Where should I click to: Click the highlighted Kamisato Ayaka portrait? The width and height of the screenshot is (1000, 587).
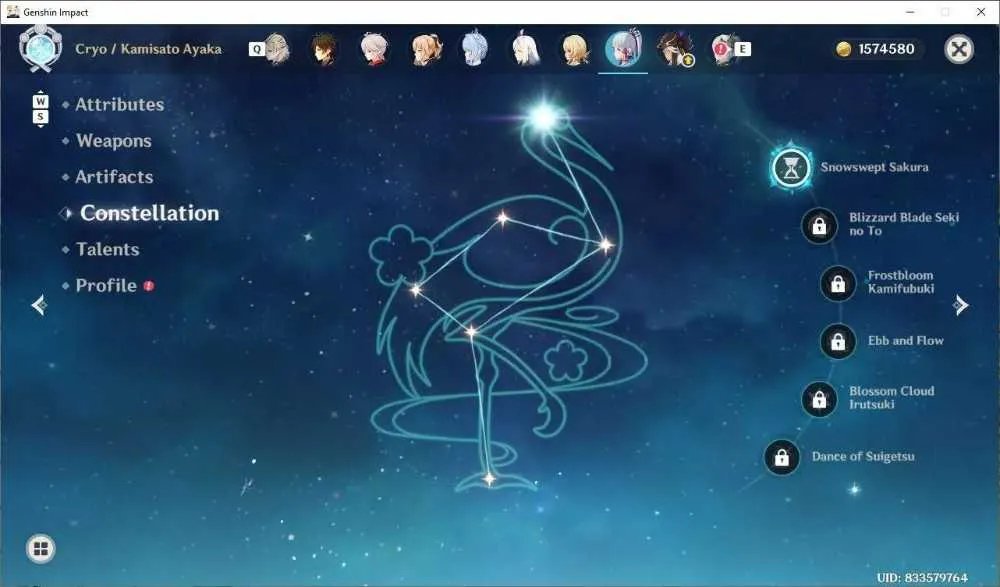point(623,48)
